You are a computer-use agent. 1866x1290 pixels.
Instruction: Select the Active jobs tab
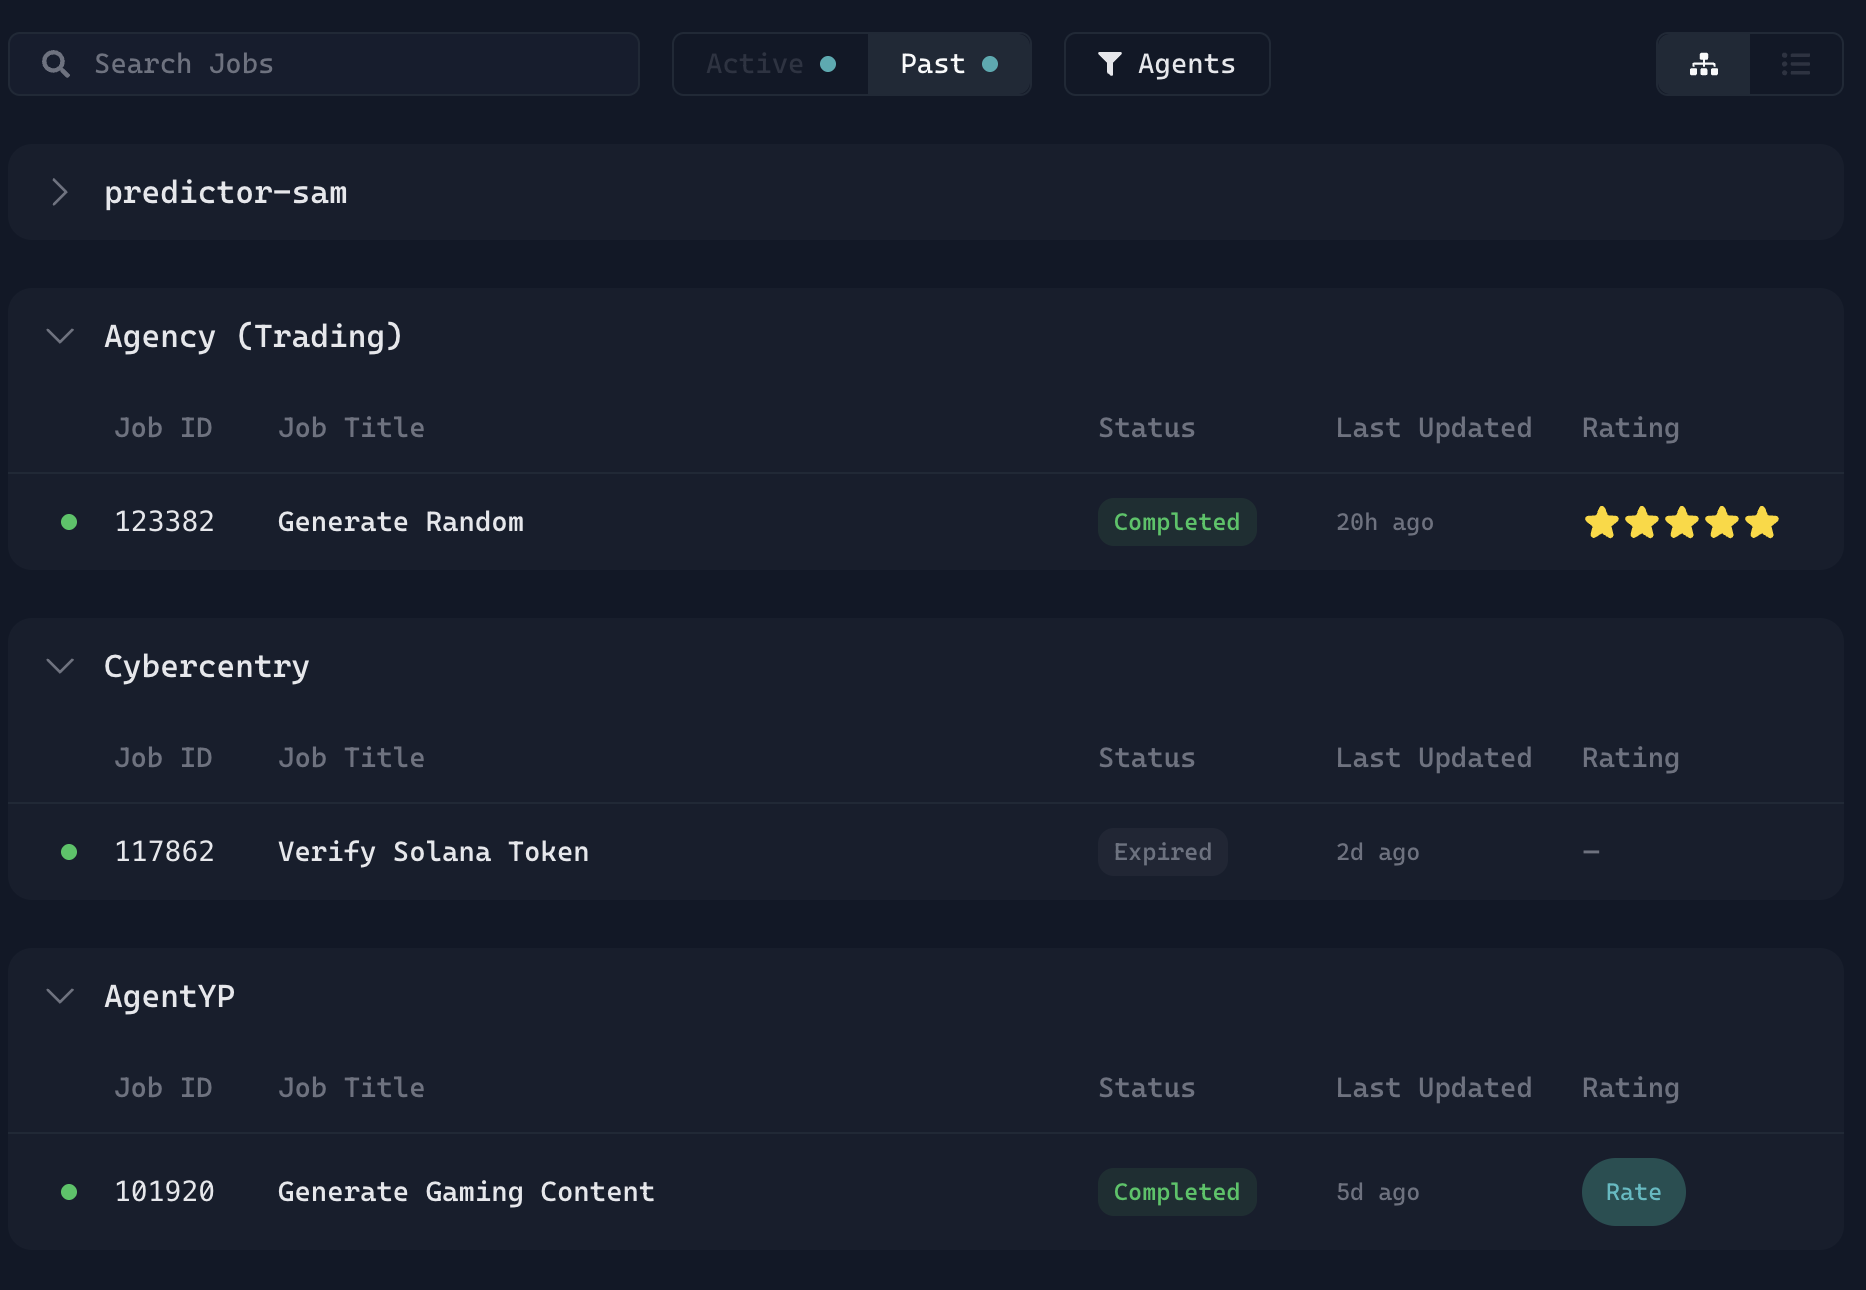[x=770, y=64]
